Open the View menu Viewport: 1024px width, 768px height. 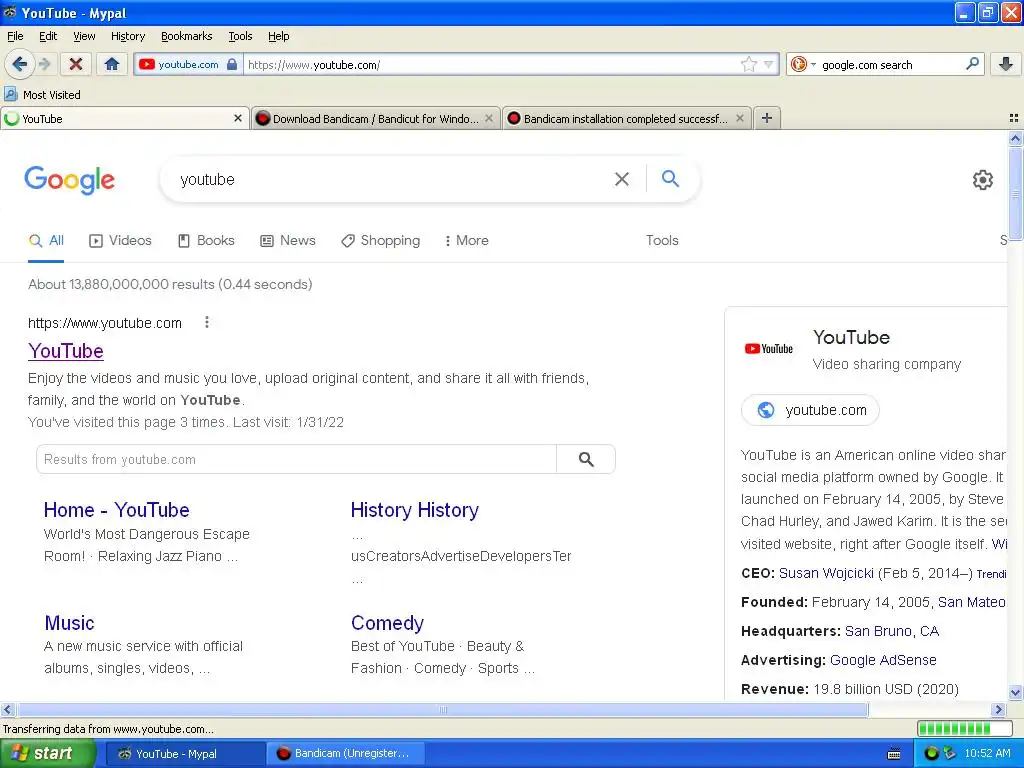click(x=84, y=36)
